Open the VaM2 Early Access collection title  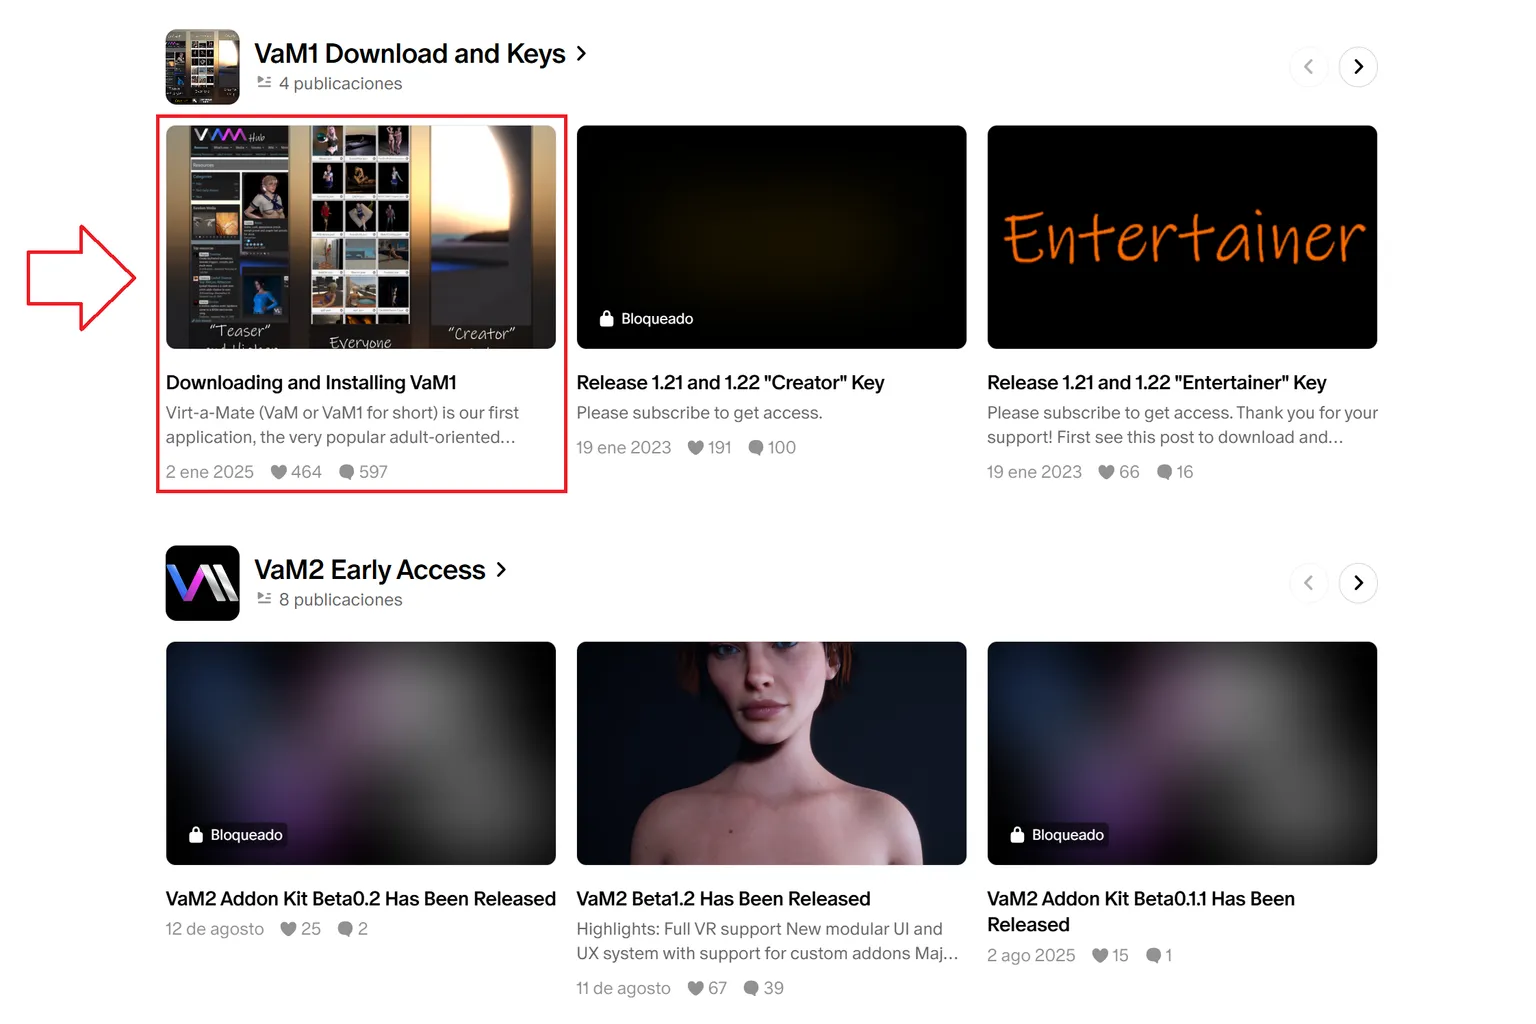click(x=370, y=570)
